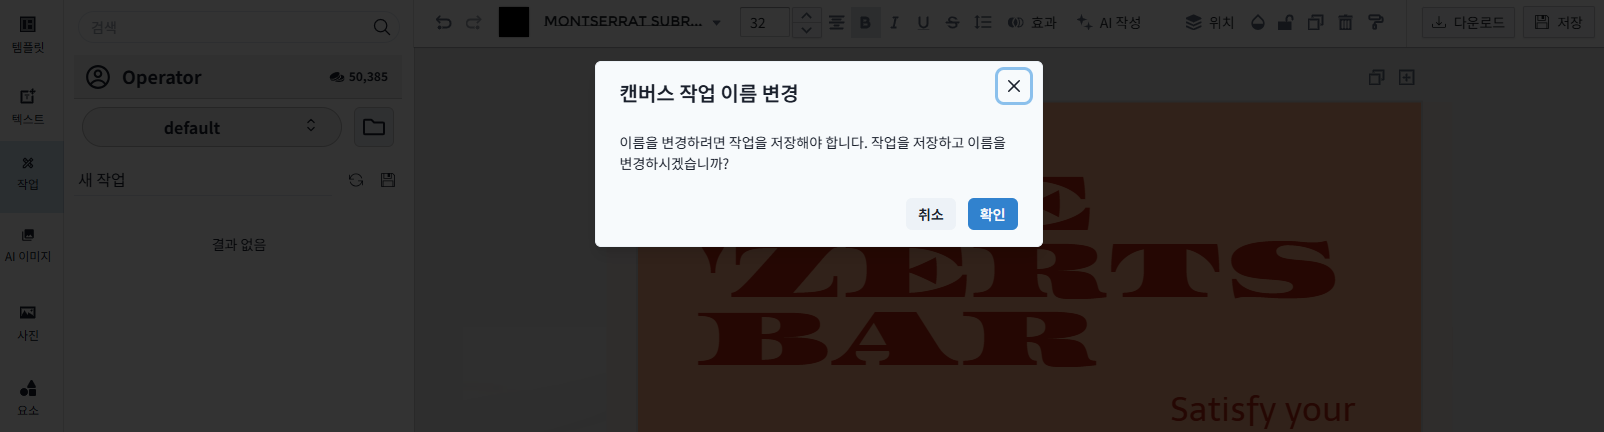Toggle bold formatting
The height and width of the screenshot is (432, 1604).
click(865, 22)
